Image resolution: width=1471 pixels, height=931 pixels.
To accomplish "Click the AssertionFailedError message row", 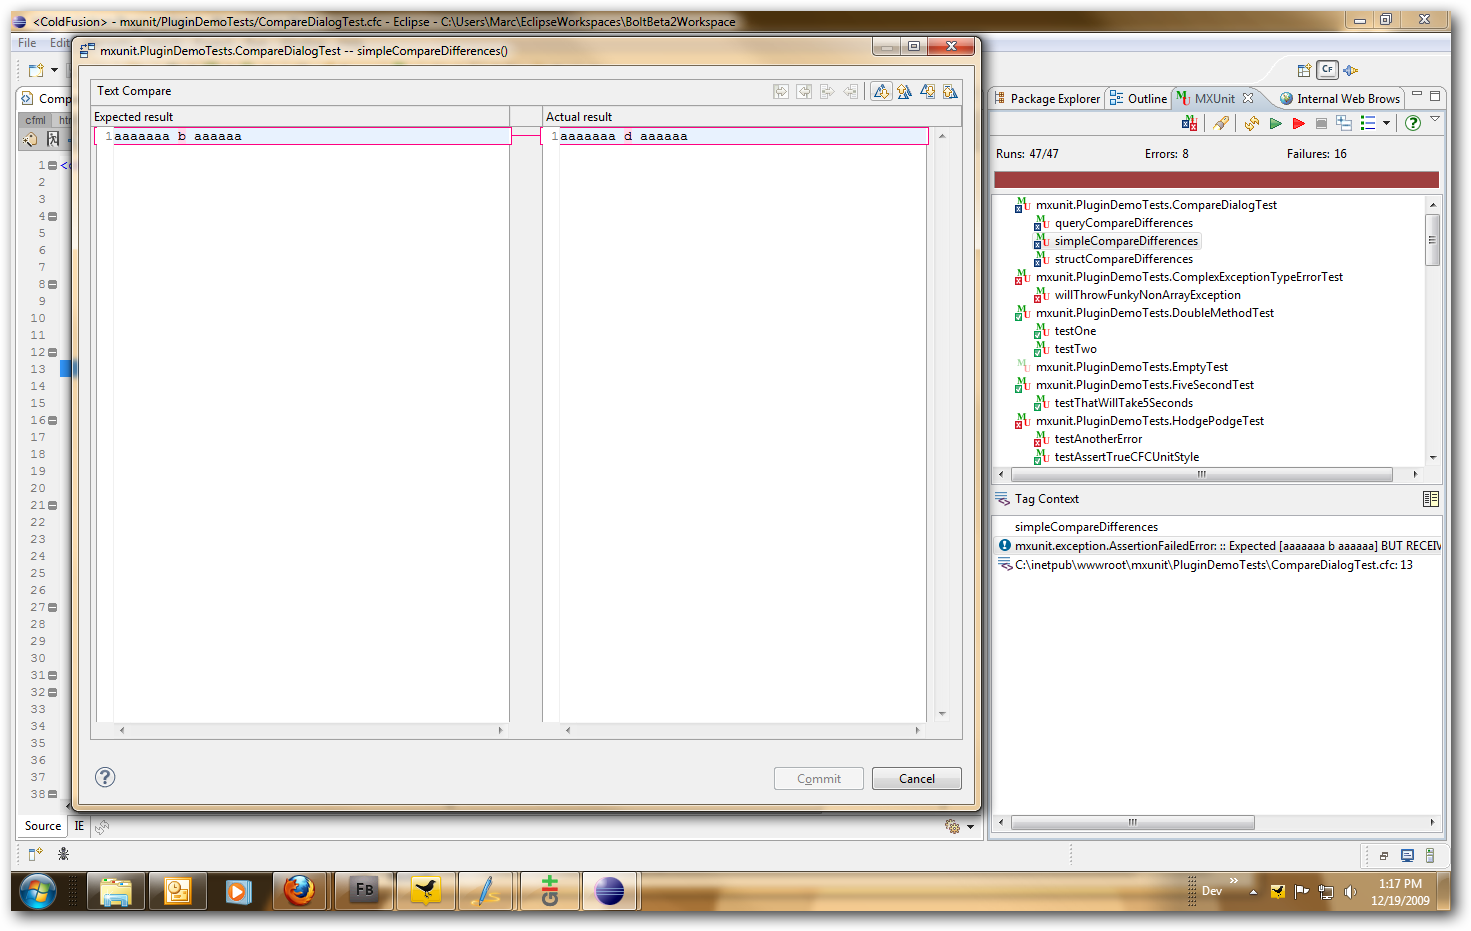I will [1219, 546].
